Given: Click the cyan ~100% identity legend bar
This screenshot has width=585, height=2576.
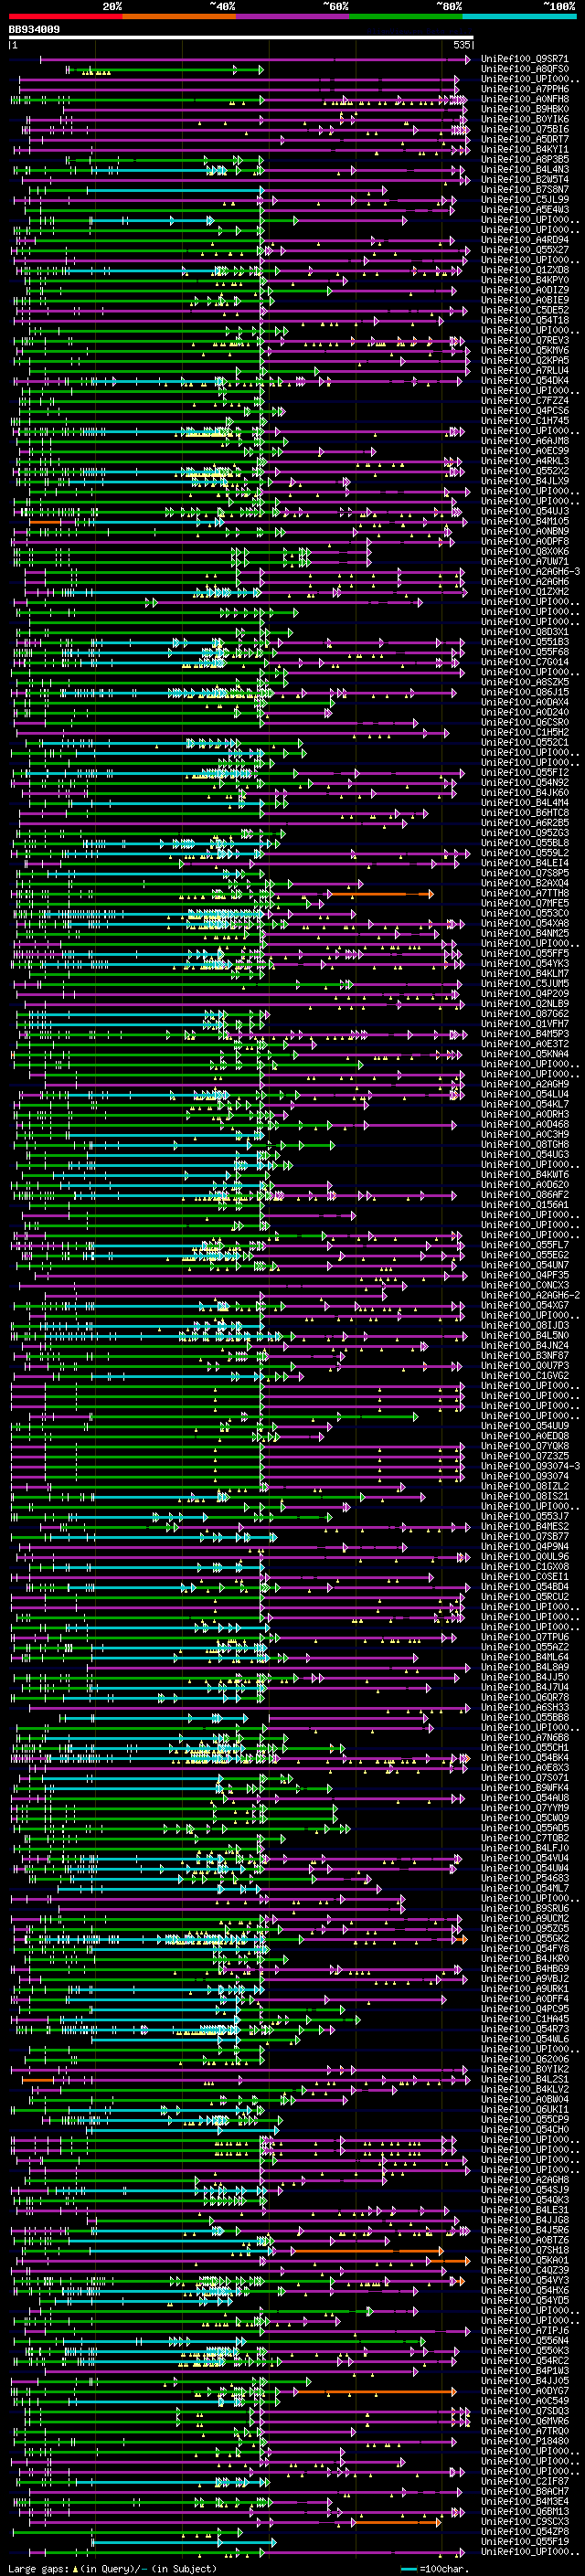Looking at the screenshot, I should (x=519, y=16).
